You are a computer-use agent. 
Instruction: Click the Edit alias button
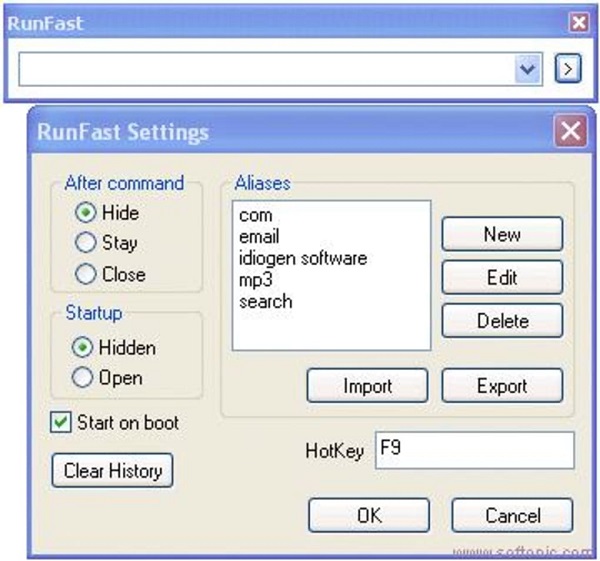[x=502, y=277]
